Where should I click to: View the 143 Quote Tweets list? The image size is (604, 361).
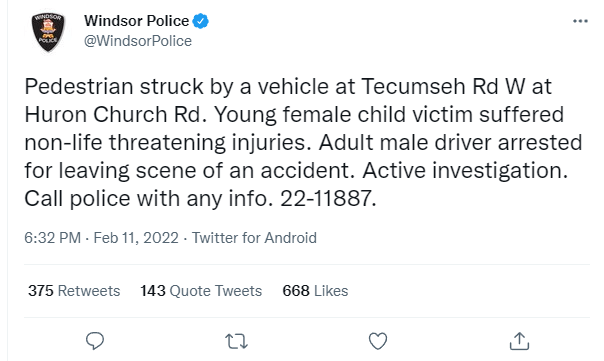coord(201,291)
